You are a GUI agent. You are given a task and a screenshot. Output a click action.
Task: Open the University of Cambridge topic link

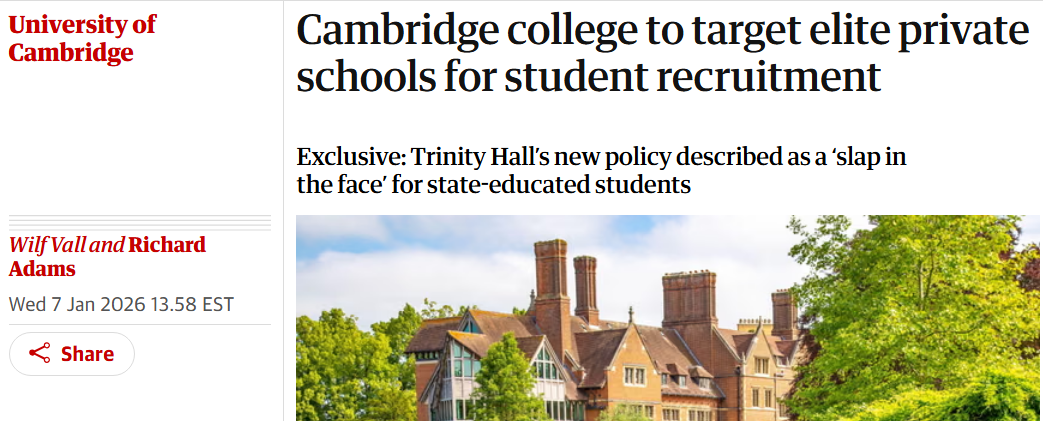point(82,38)
